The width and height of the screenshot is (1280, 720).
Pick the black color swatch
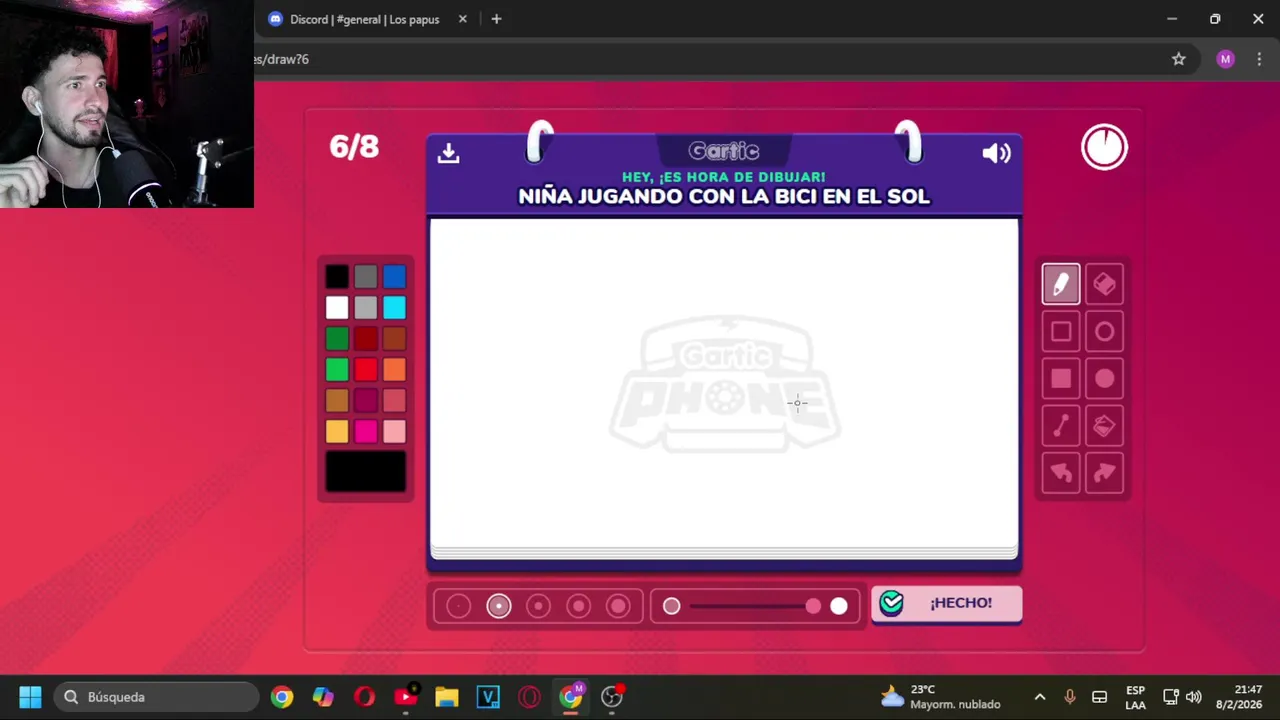point(337,277)
